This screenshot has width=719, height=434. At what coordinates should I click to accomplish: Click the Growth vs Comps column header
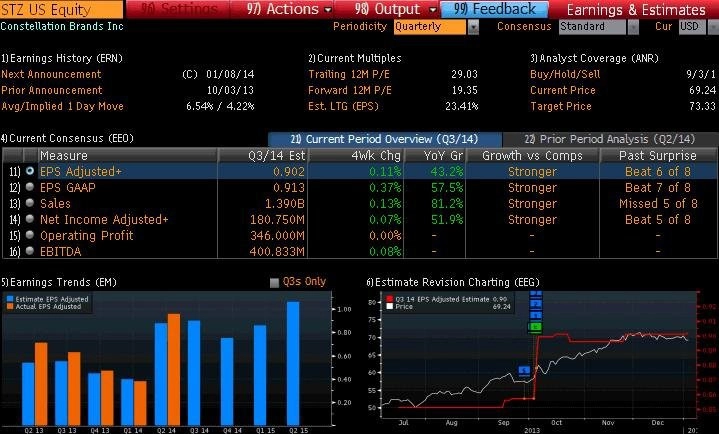(532, 156)
